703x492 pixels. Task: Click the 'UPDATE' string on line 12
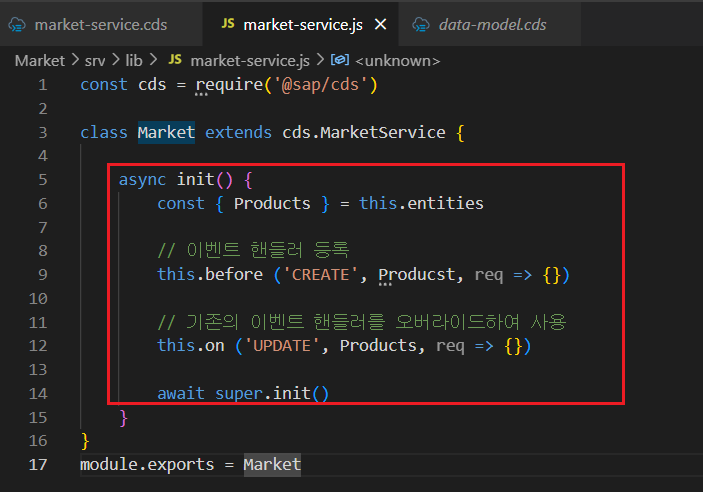[282, 346]
